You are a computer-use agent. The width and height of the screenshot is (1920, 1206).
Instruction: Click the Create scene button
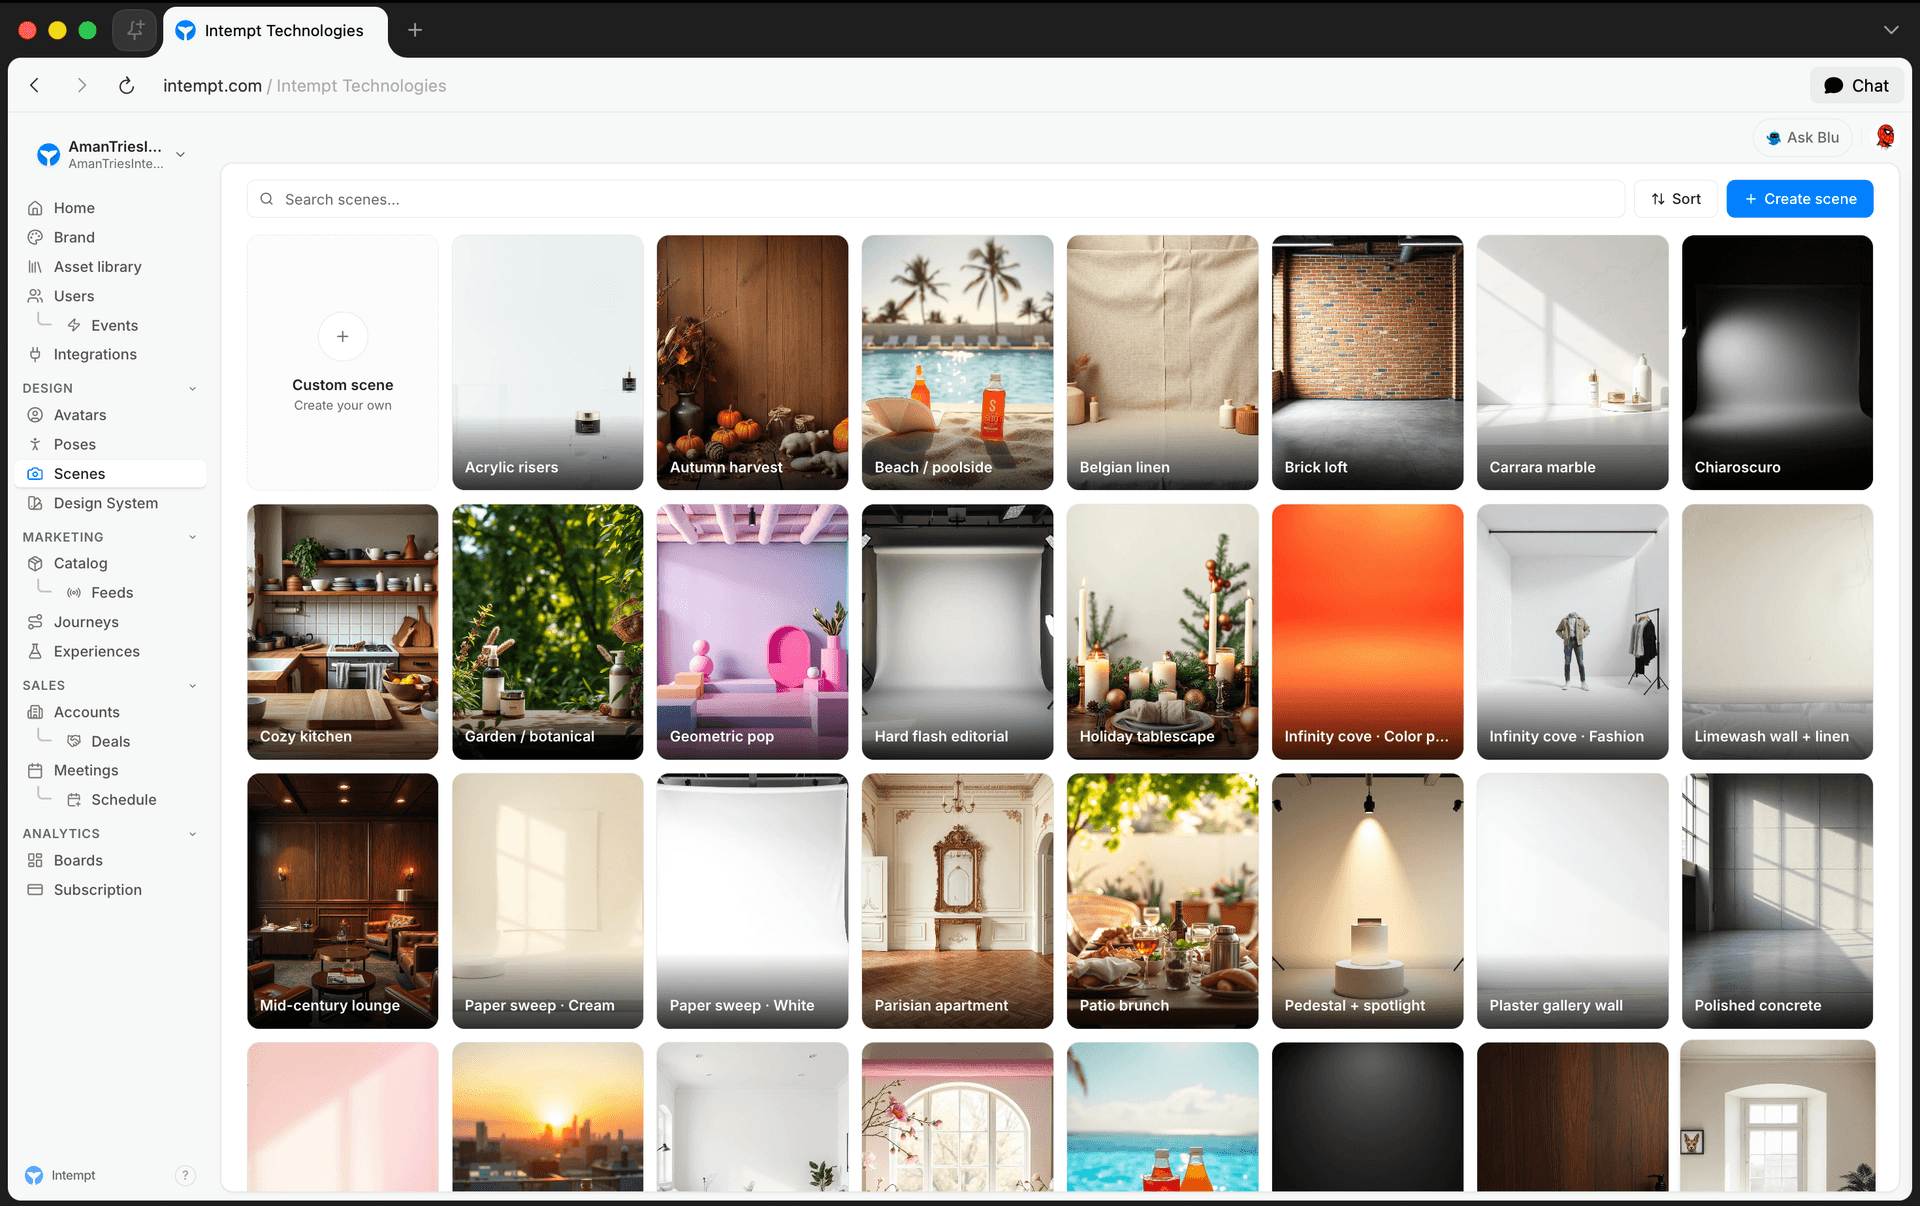coord(1800,199)
